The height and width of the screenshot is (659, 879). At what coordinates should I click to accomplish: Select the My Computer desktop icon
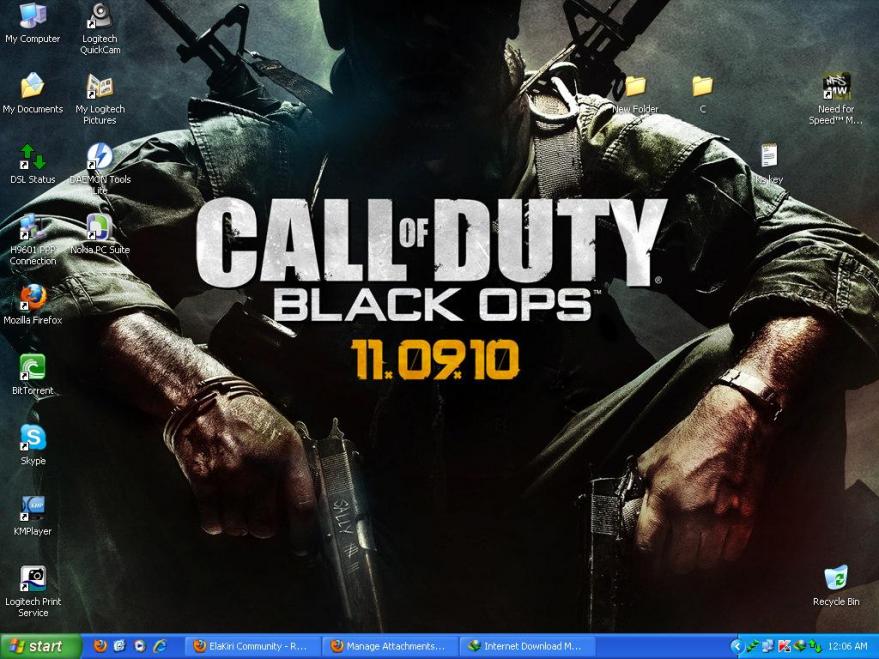tap(33, 24)
